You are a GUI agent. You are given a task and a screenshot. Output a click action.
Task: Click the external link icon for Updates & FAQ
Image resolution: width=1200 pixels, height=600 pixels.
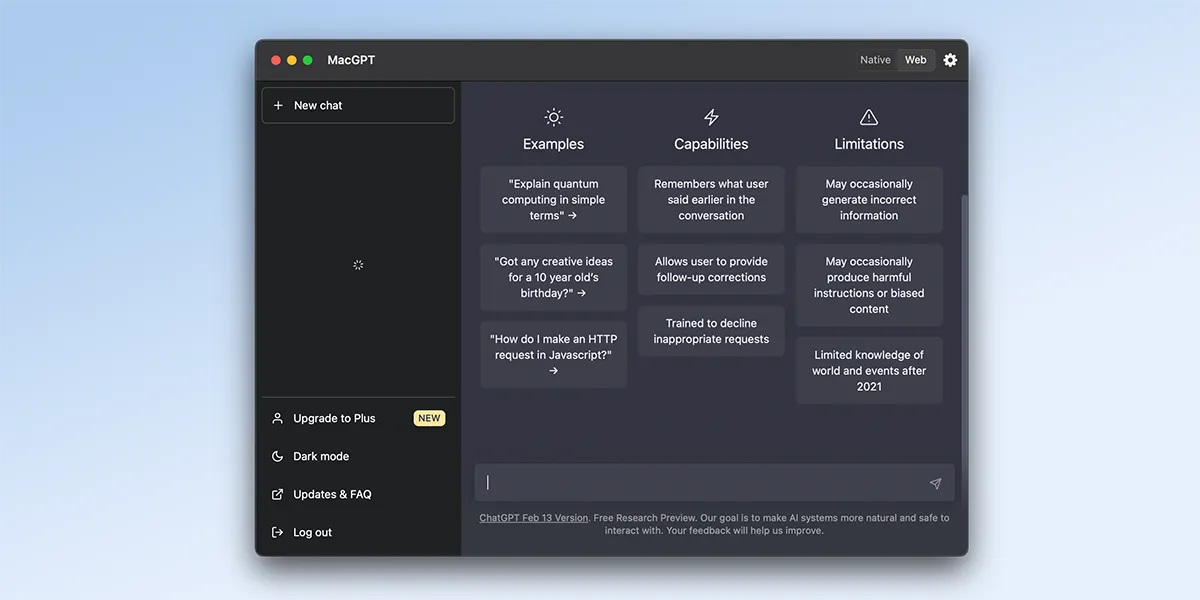[278, 494]
